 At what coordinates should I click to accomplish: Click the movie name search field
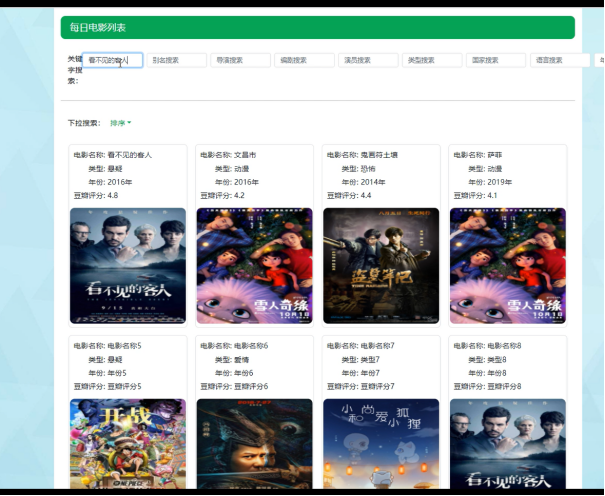113,60
